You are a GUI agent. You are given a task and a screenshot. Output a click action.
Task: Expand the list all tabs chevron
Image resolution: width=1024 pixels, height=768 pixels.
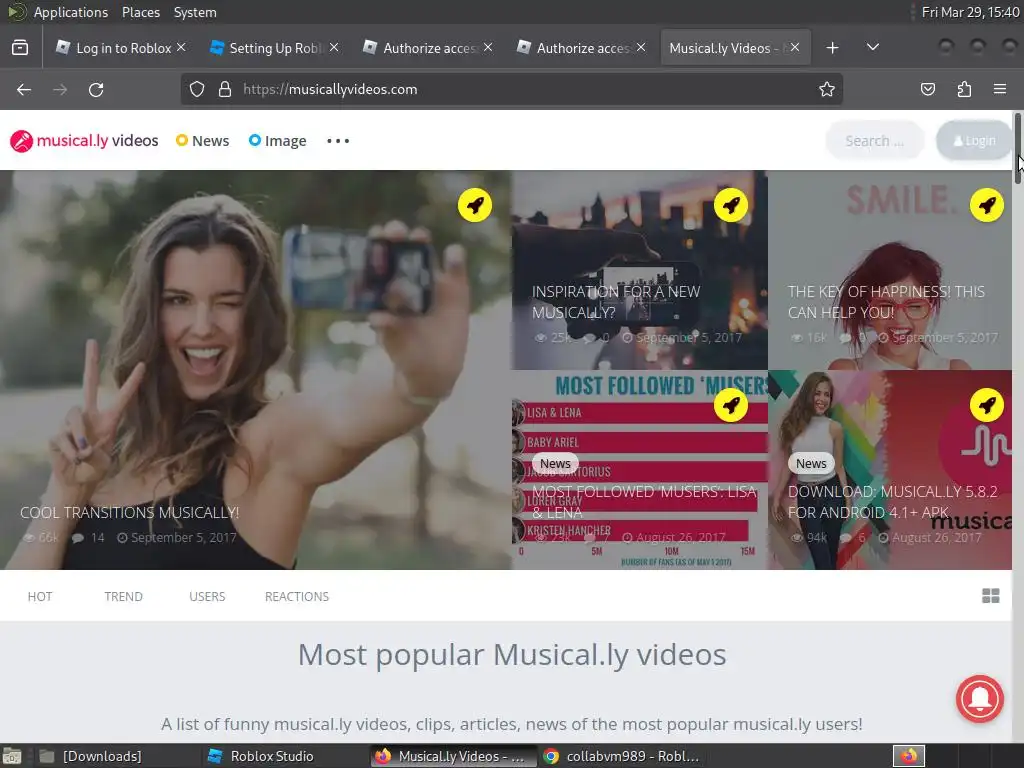point(872,48)
